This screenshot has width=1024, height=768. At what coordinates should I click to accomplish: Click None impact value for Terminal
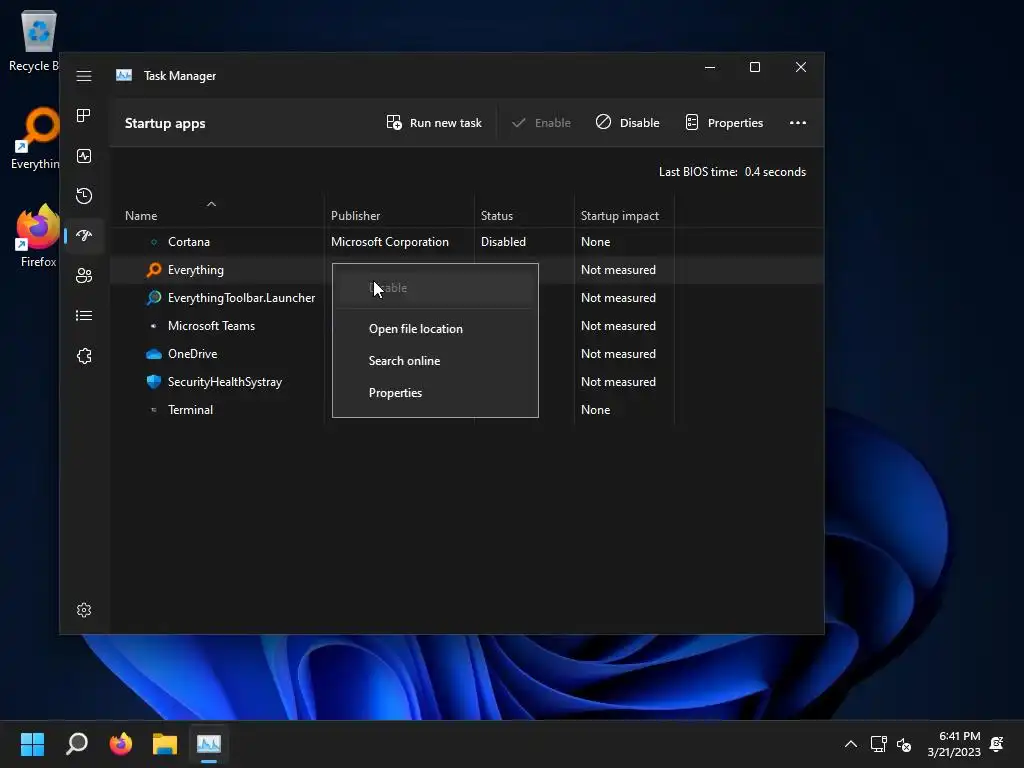(x=595, y=410)
